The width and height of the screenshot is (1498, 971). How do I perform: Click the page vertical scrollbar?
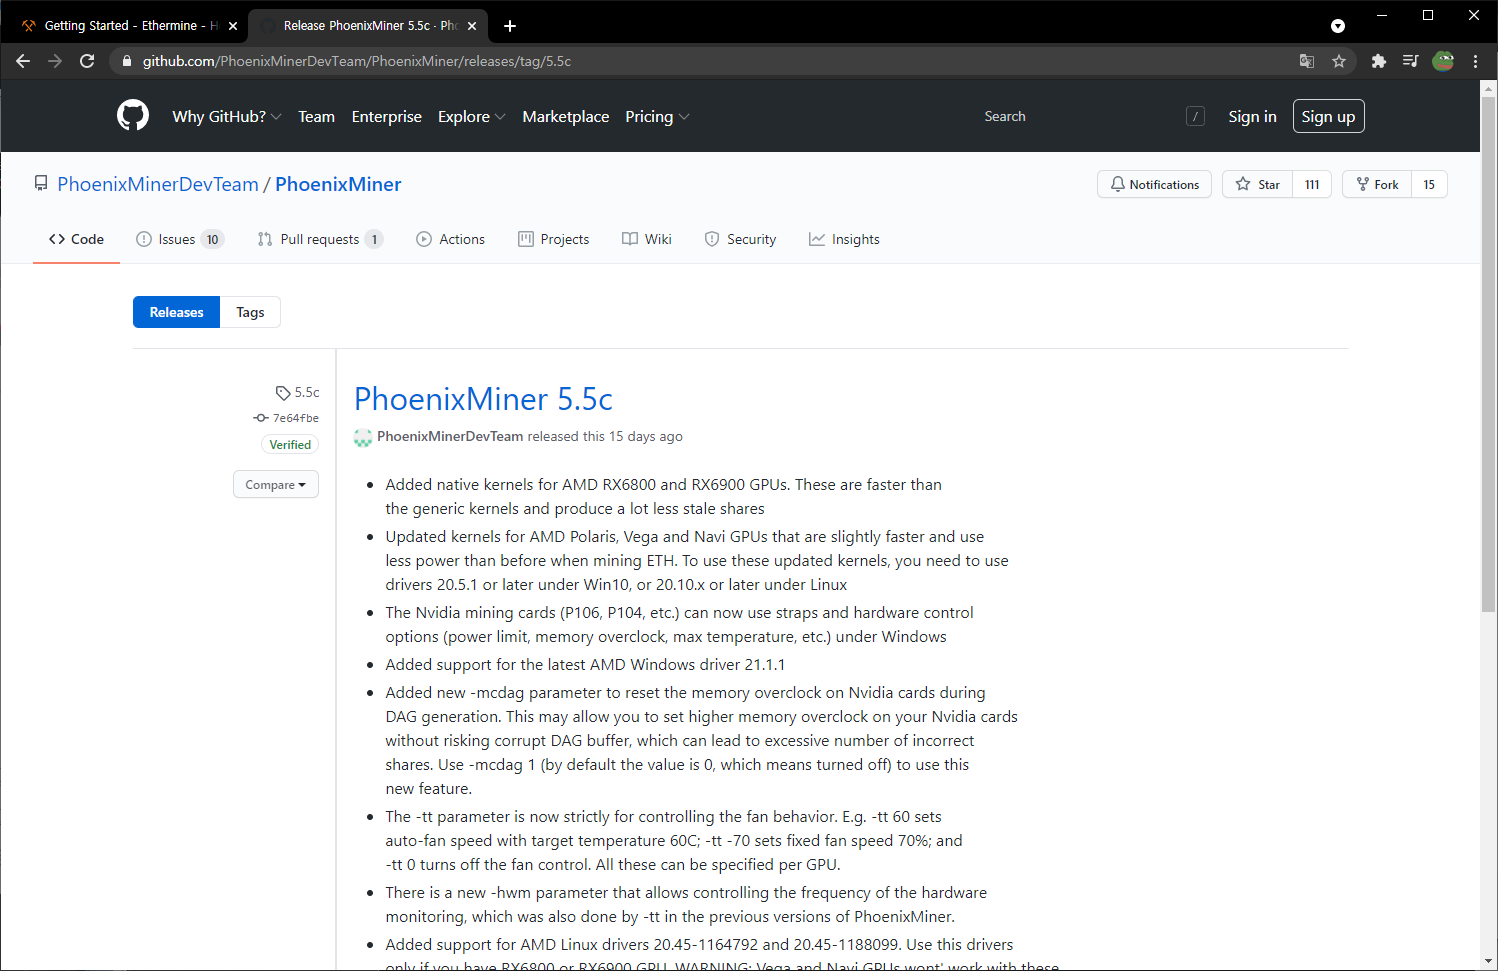[x=1489, y=354]
